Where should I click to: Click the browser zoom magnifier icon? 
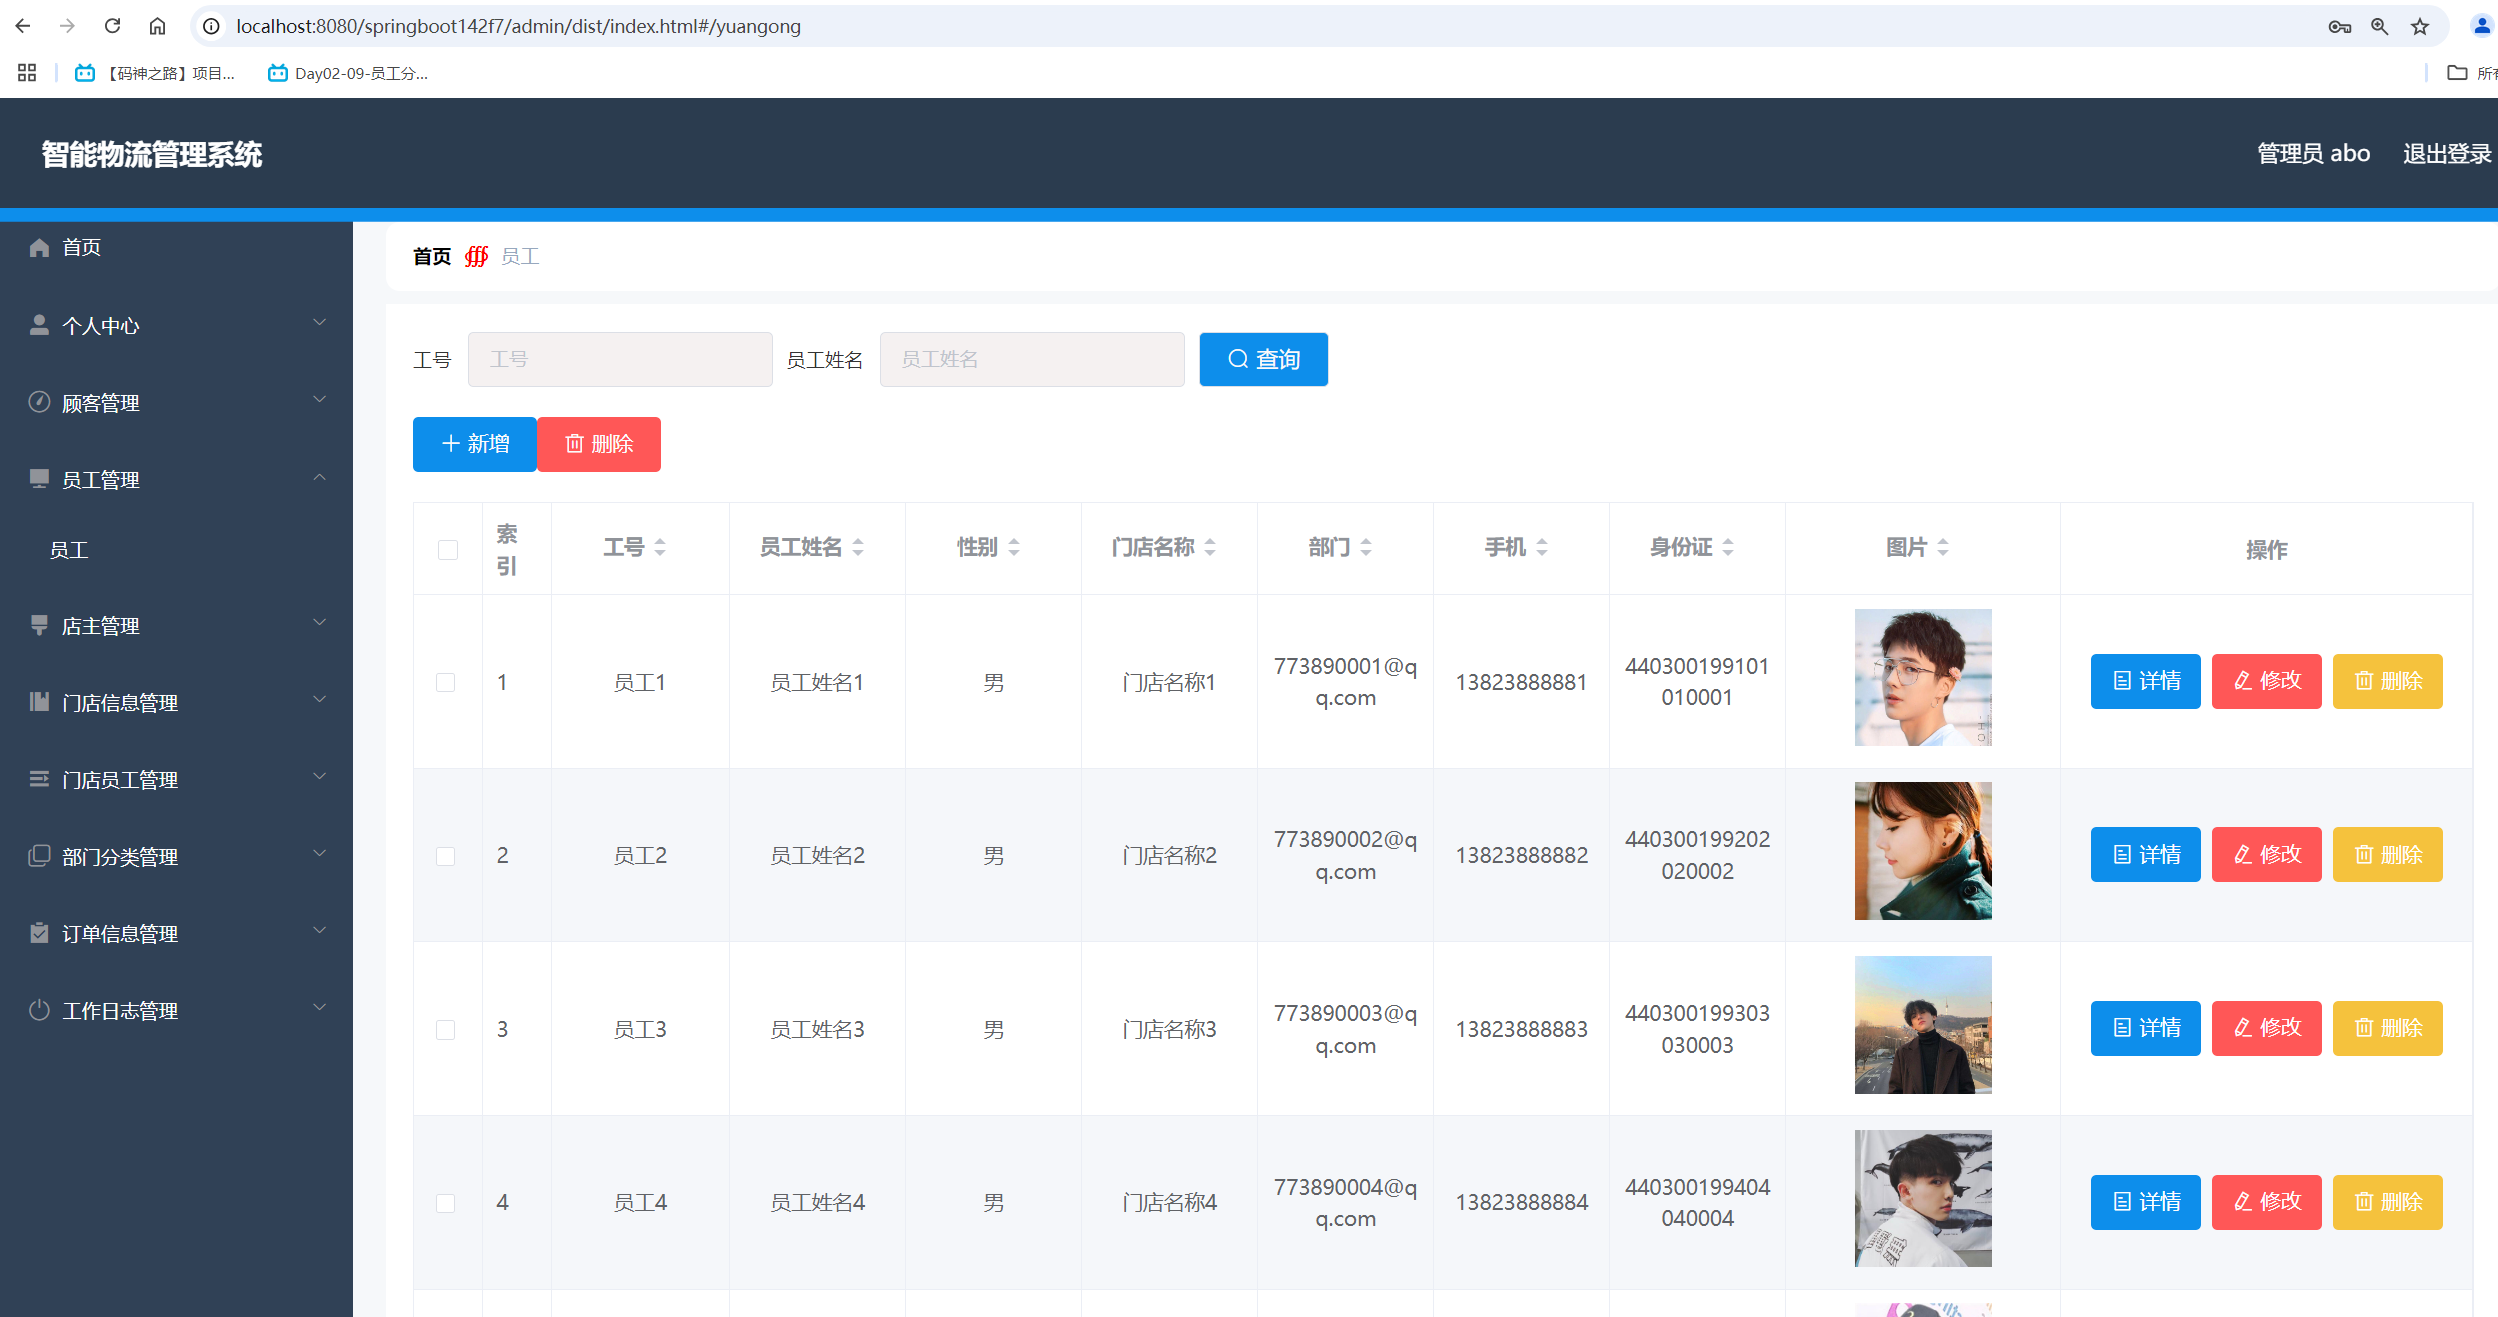coord(2379,26)
